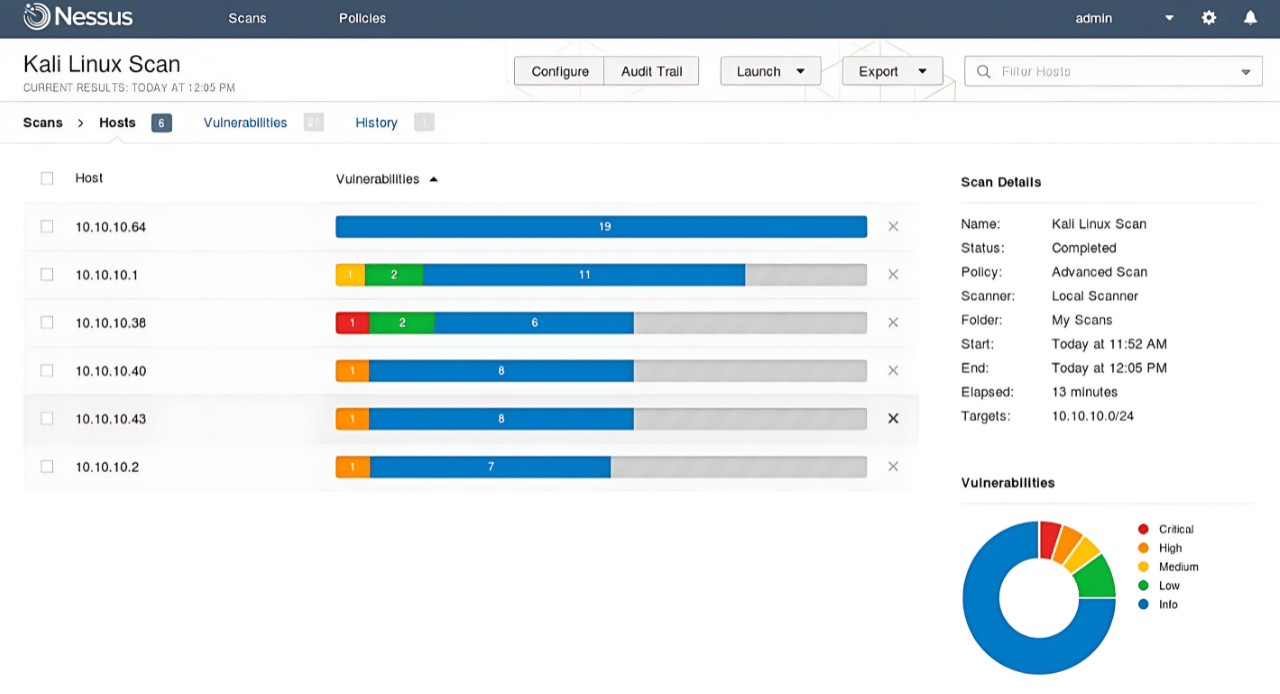Click the Filter Hosts search field

(x=1112, y=72)
